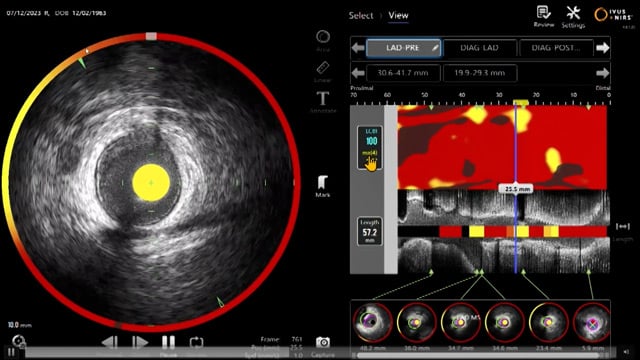Click the upper longitudinal IVUS view

point(504,207)
